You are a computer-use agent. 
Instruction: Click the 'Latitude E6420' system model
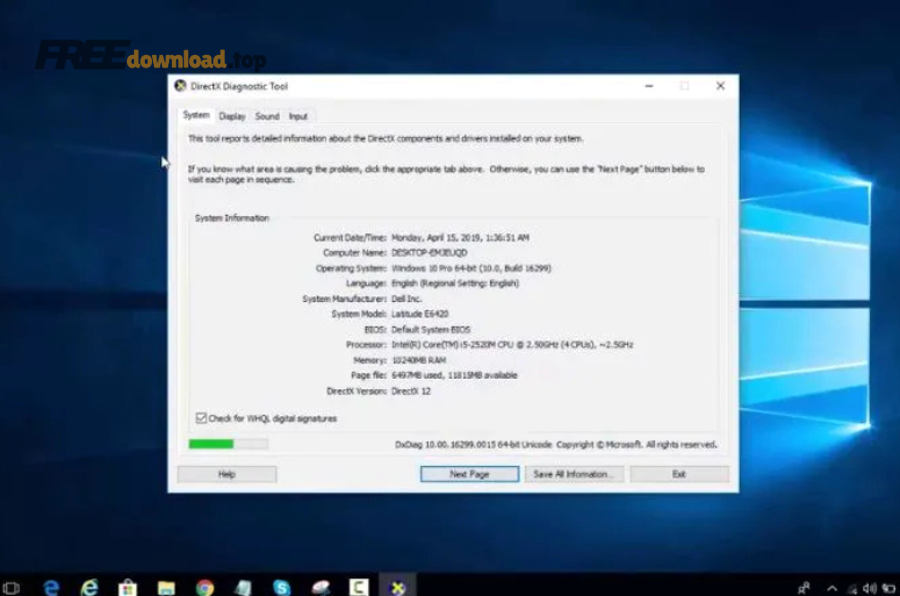coord(420,314)
